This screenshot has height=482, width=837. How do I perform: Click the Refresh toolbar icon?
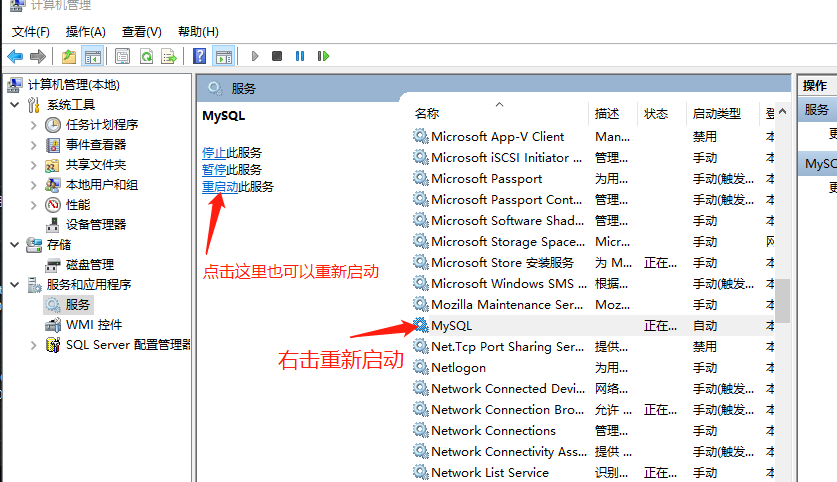[146, 56]
